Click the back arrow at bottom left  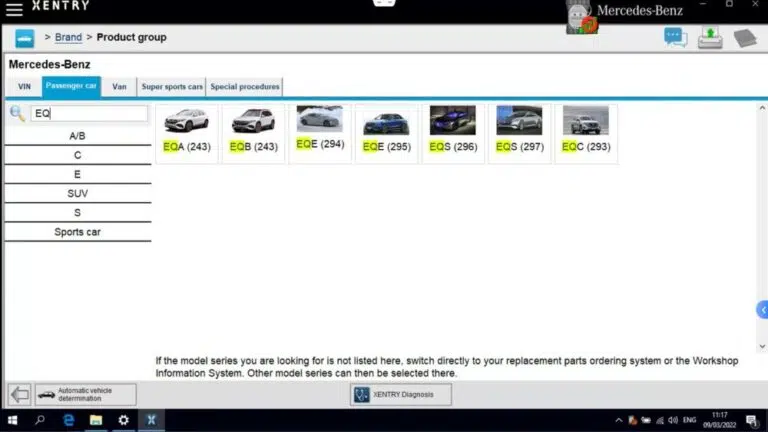(x=19, y=394)
